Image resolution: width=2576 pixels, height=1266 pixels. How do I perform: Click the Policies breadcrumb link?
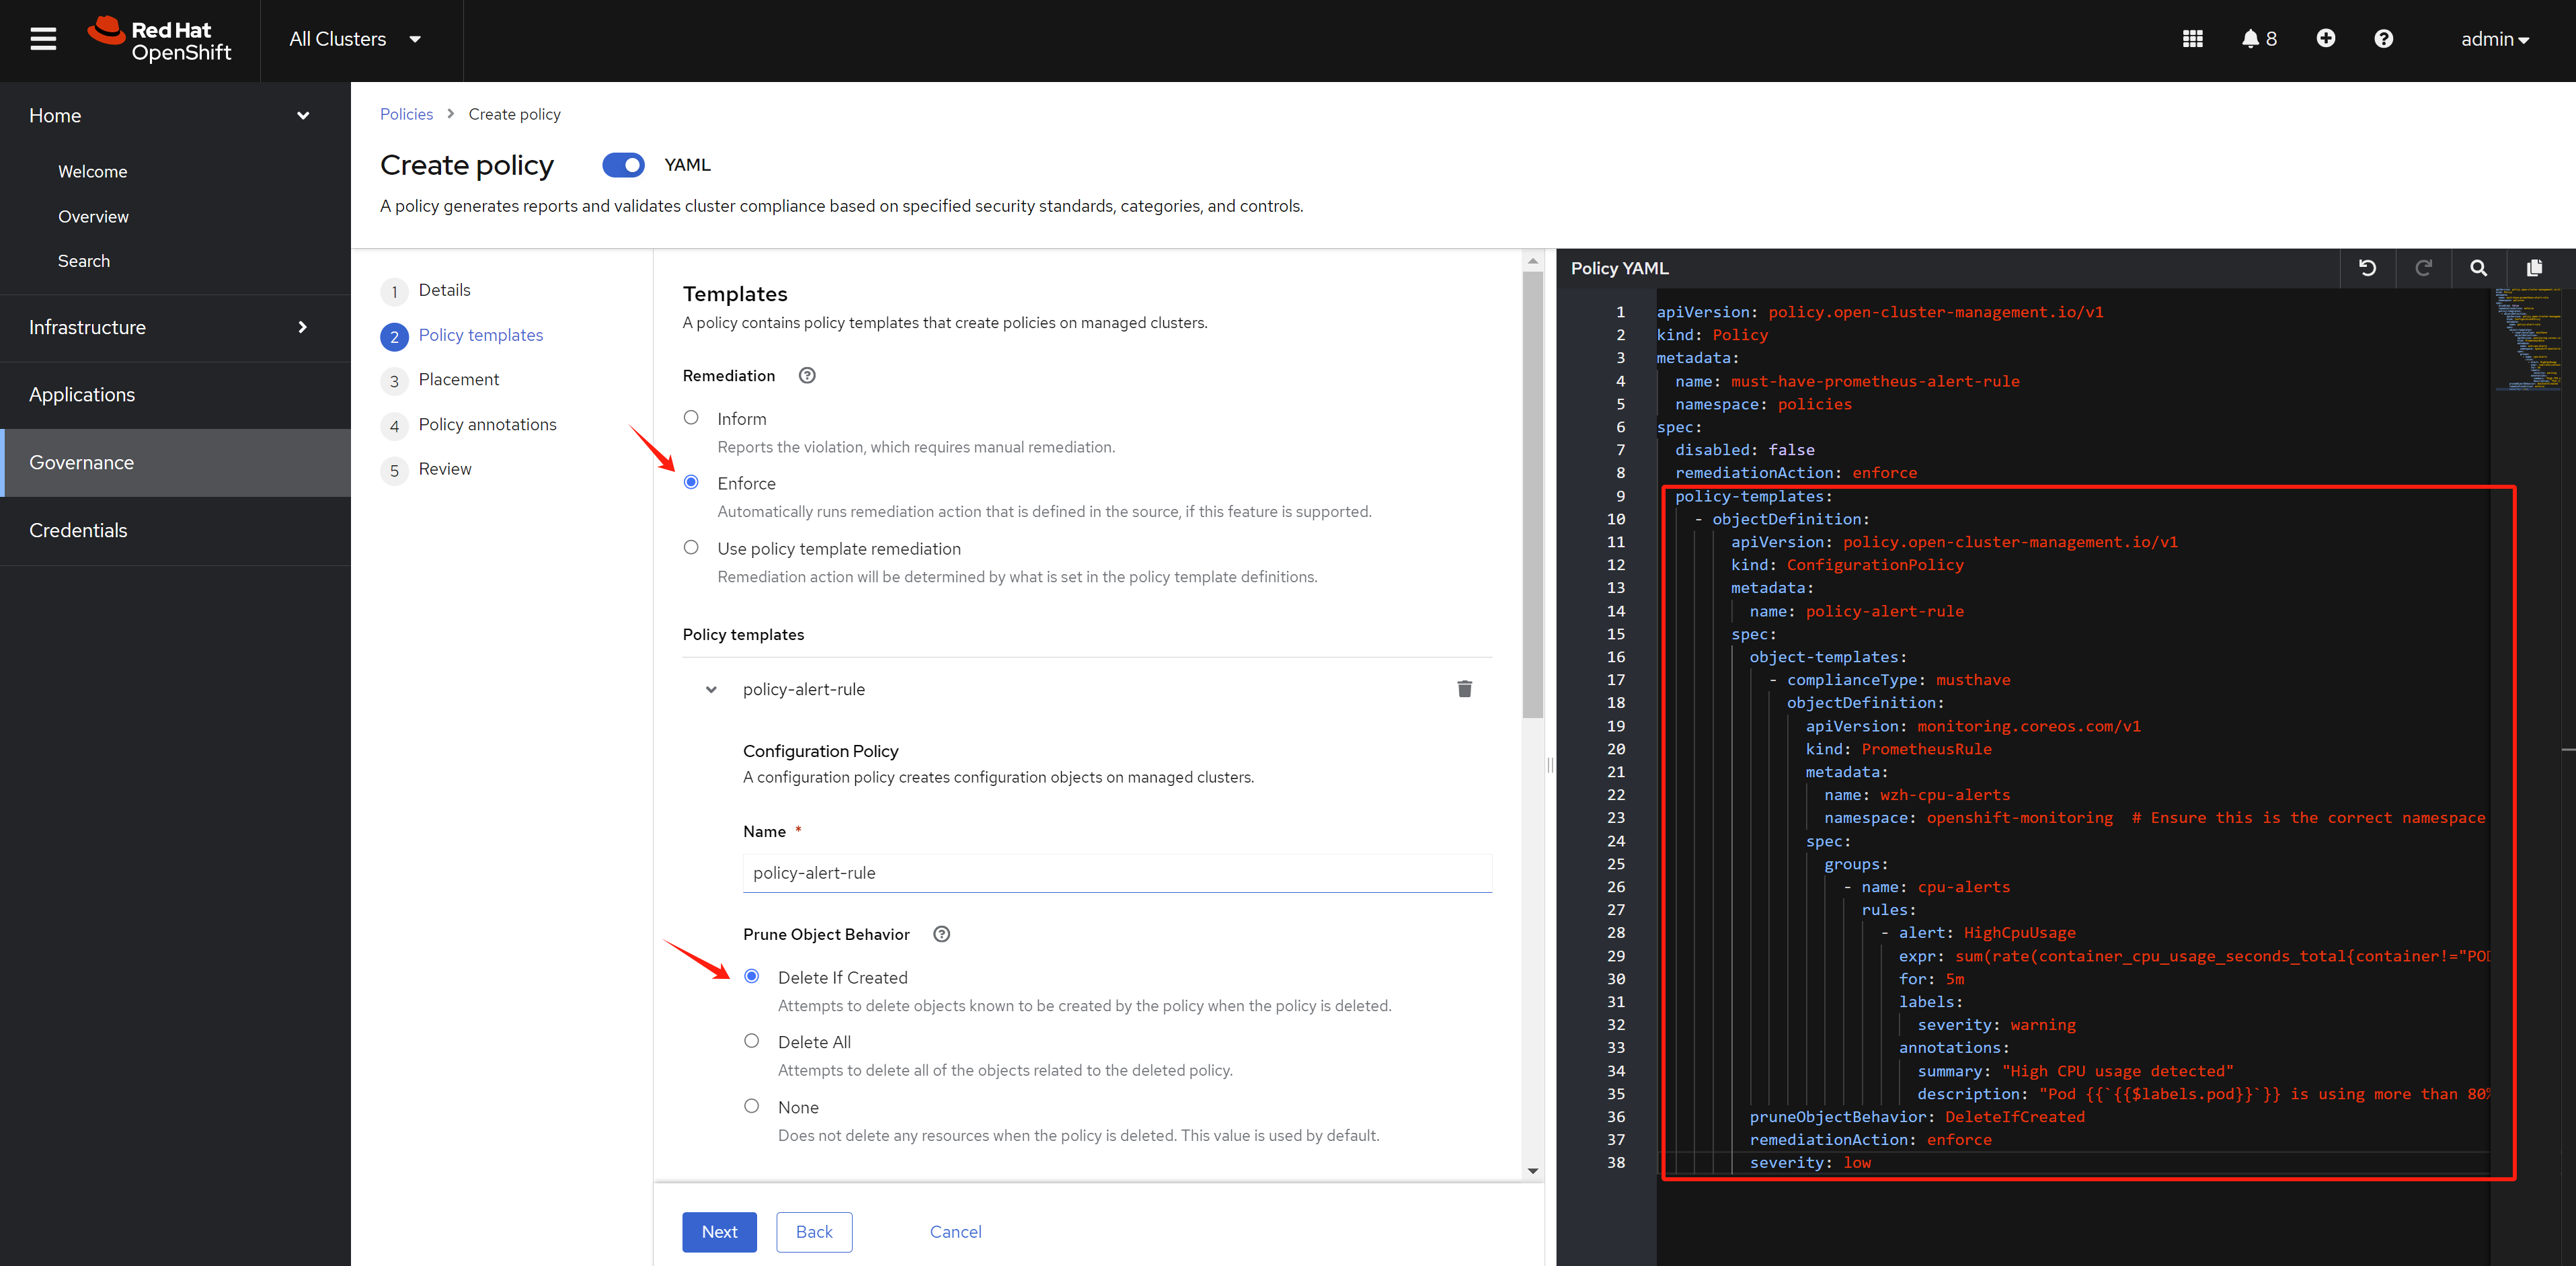coord(406,114)
